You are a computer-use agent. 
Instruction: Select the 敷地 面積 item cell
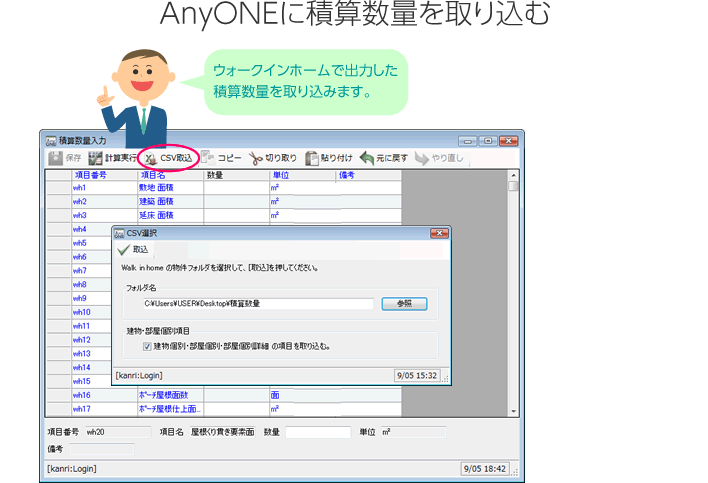click(x=170, y=188)
